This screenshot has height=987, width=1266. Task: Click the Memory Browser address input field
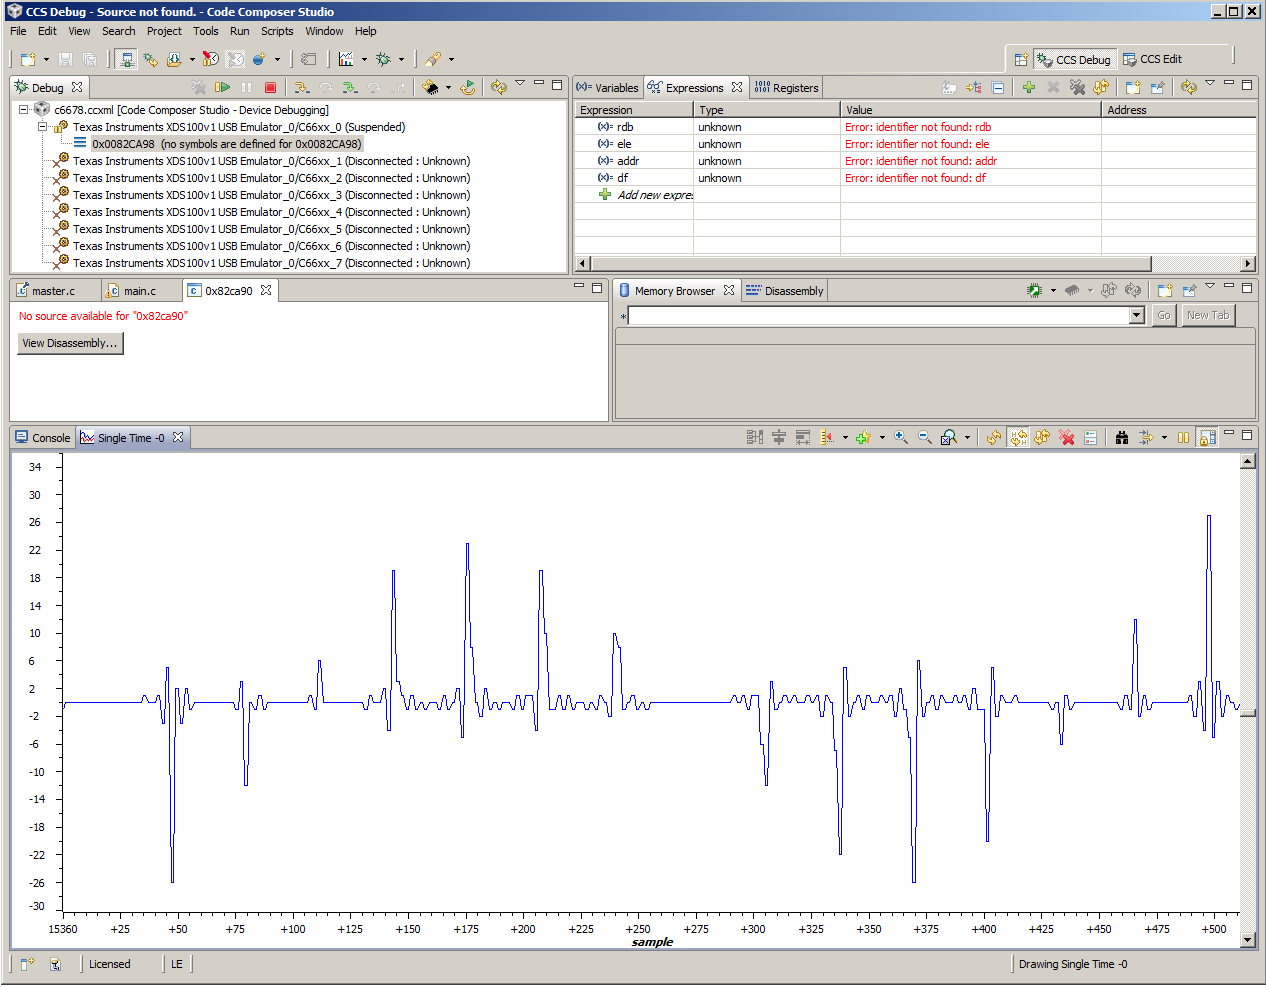click(x=878, y=316)
